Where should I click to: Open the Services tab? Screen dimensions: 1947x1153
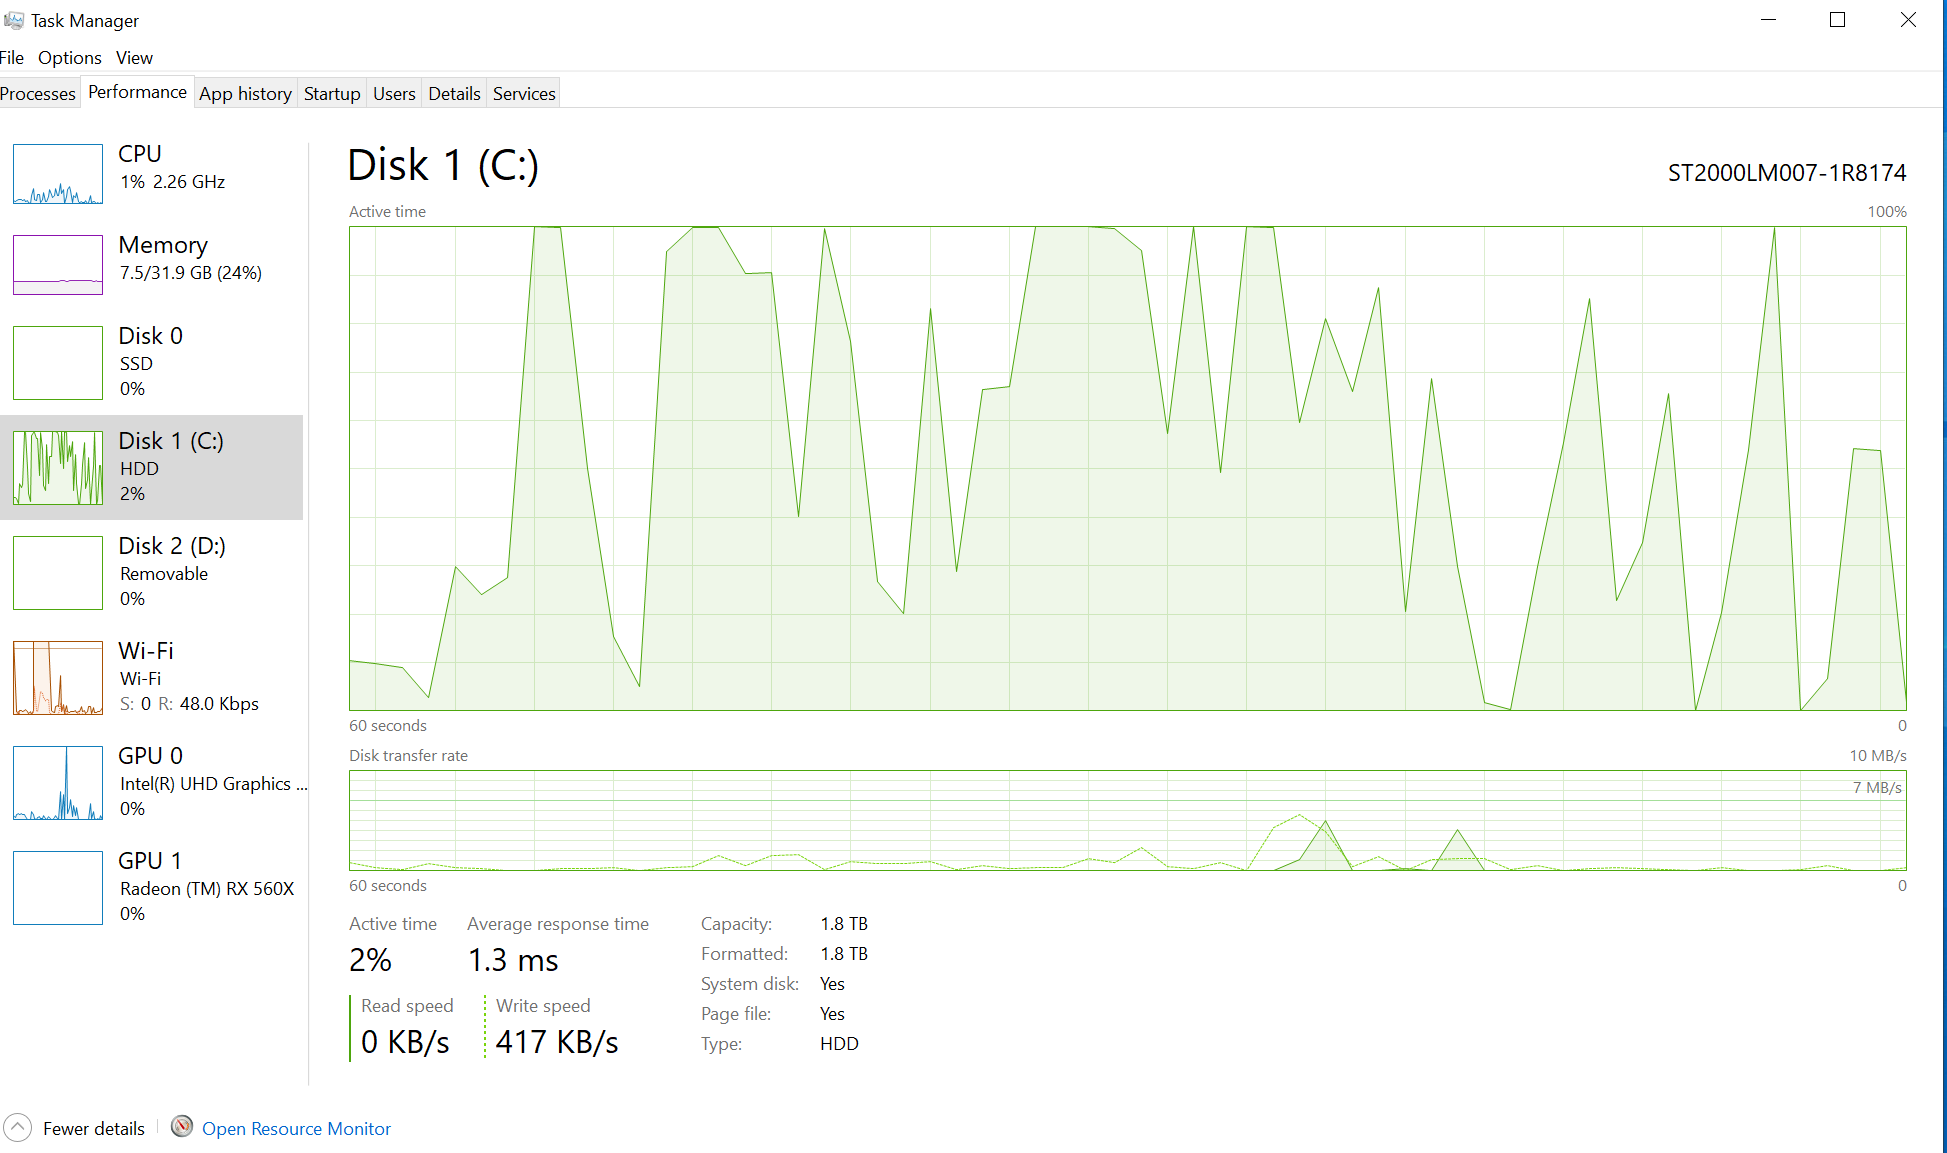point(524,94)
